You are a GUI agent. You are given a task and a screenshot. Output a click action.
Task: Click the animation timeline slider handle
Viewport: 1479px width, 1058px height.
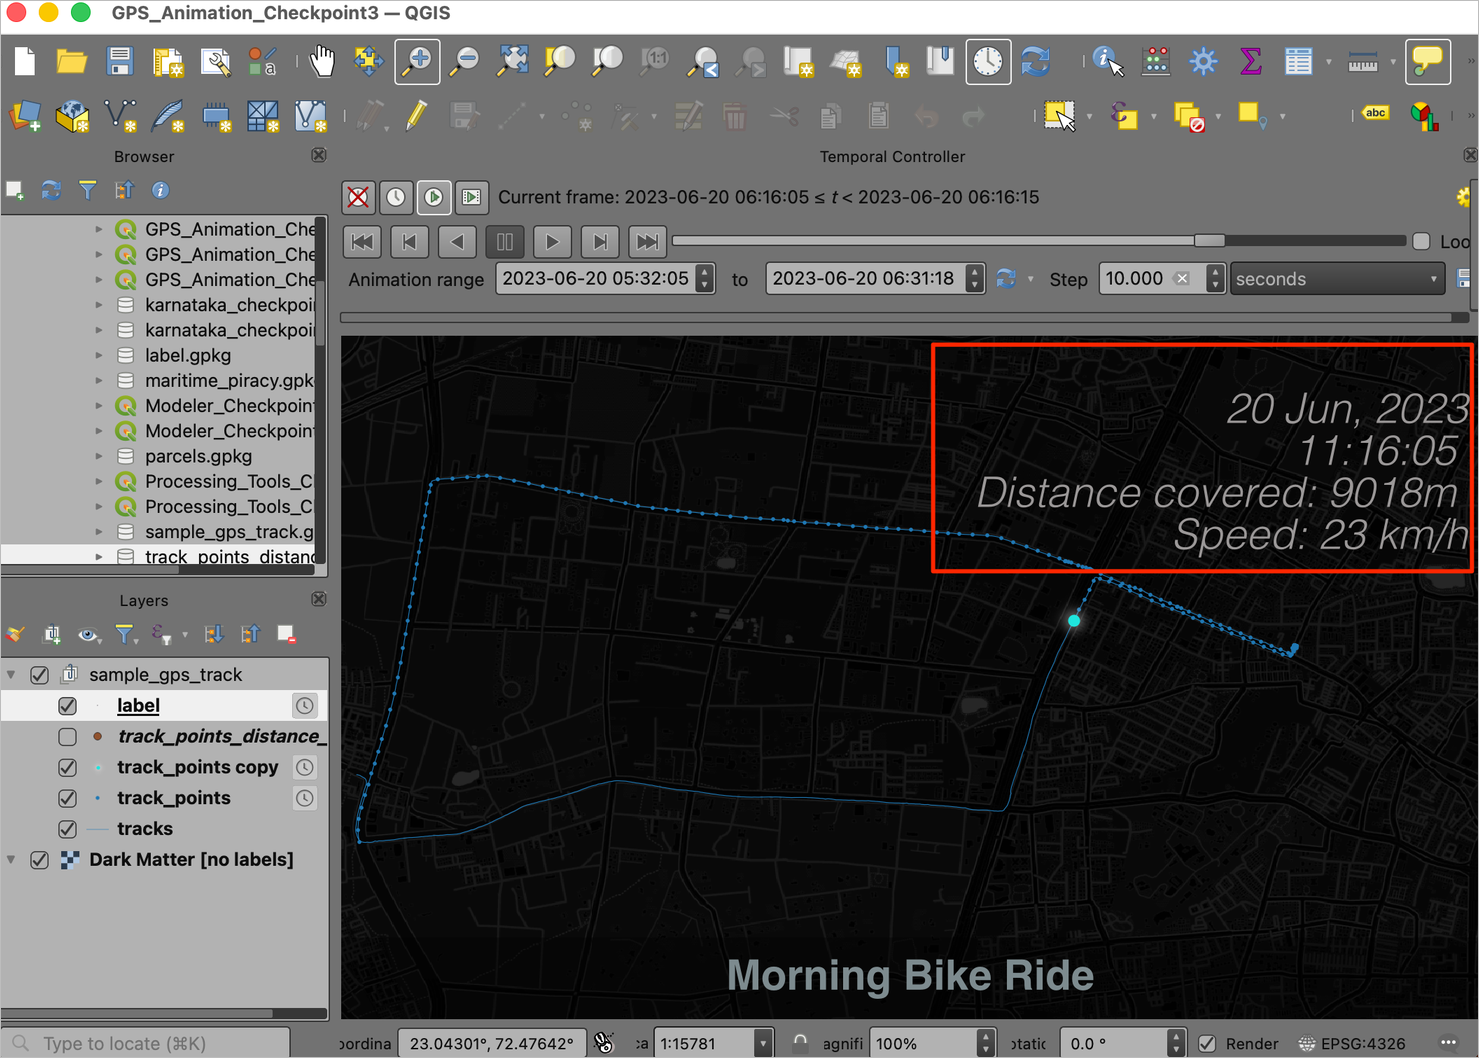coord(1209,241)
